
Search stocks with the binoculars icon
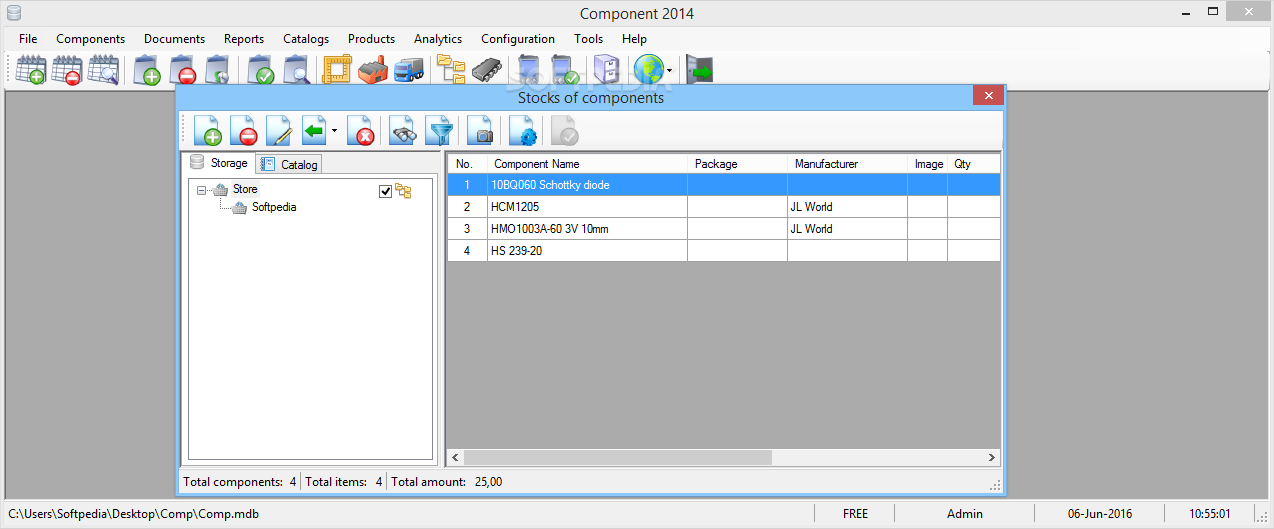(x=403, y=131)
